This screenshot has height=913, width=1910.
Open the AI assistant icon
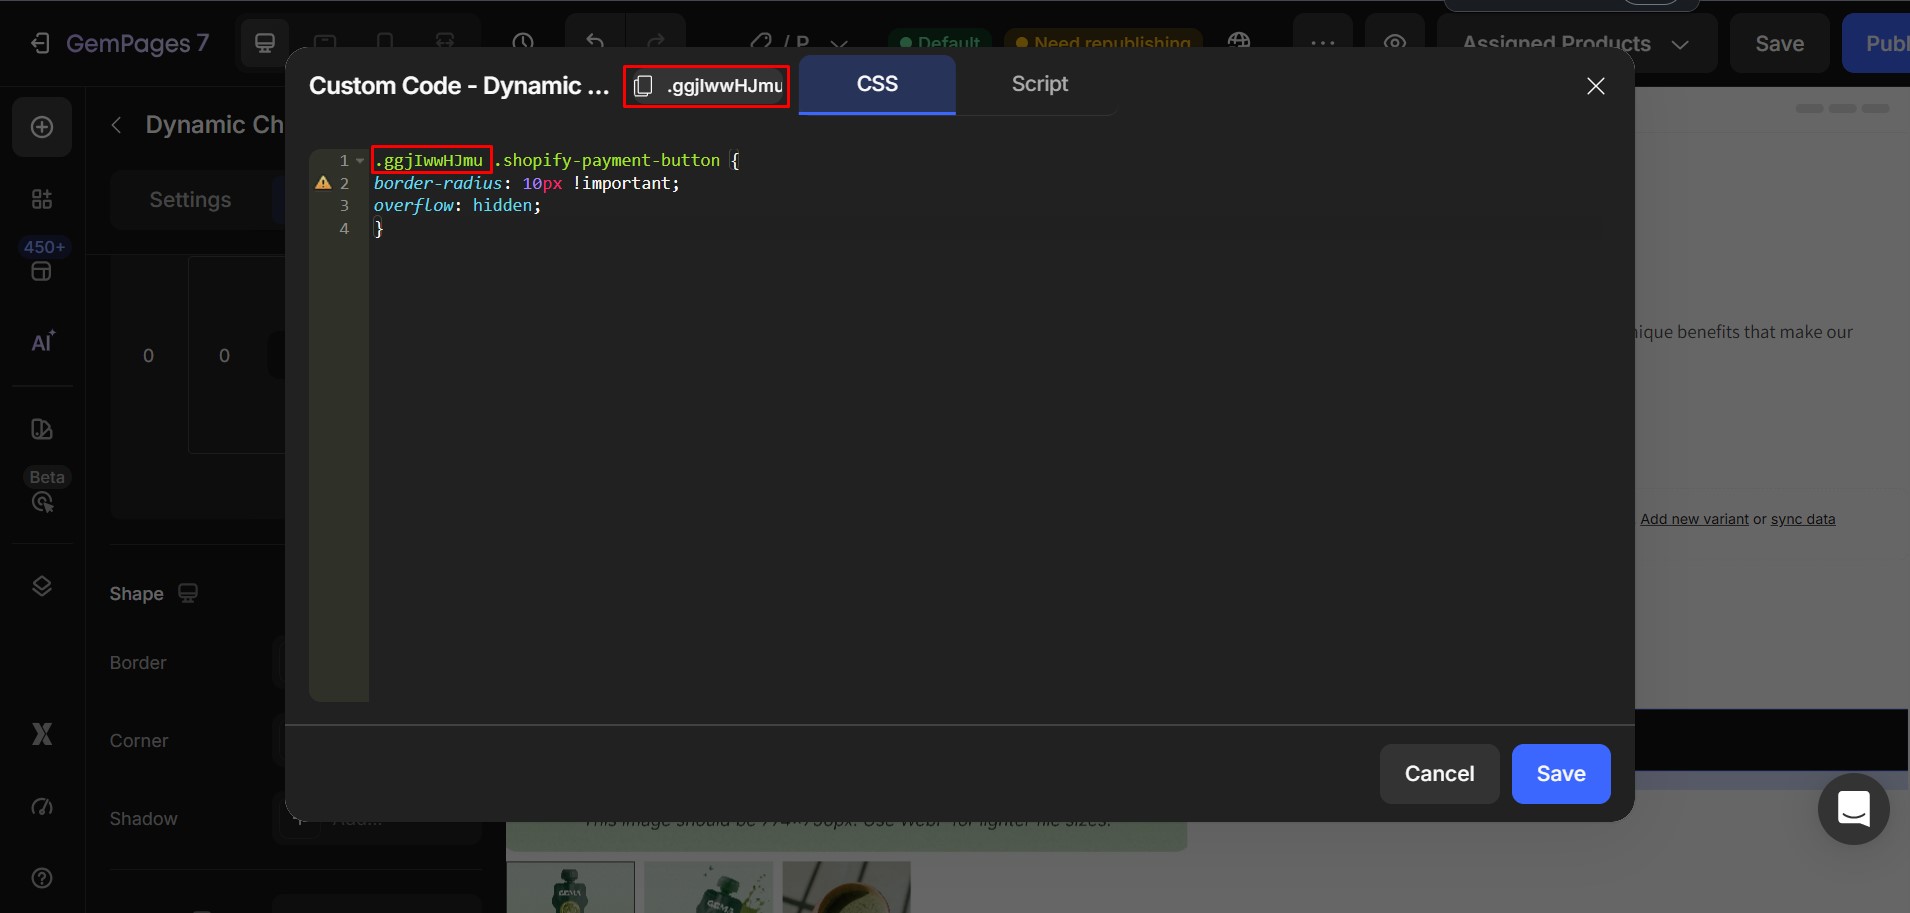point(42,342)
